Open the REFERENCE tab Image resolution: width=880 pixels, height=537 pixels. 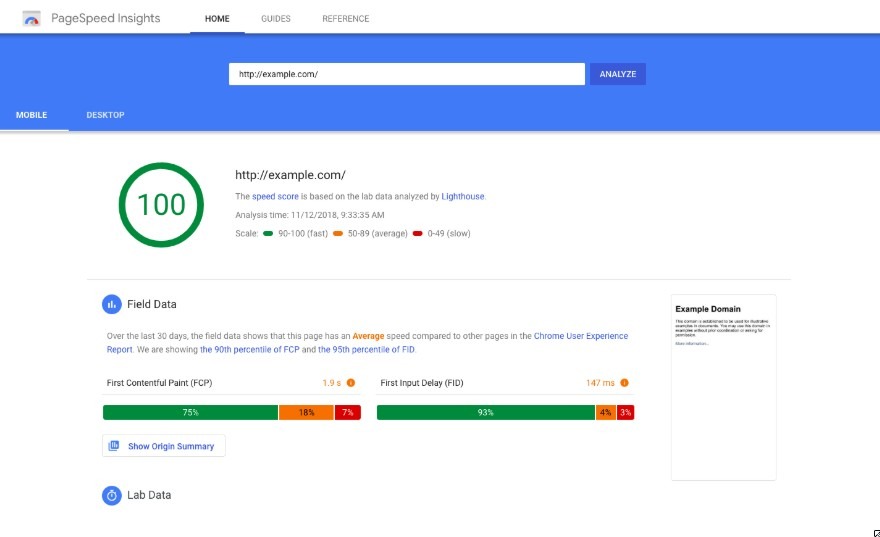[x=346, y=19]
